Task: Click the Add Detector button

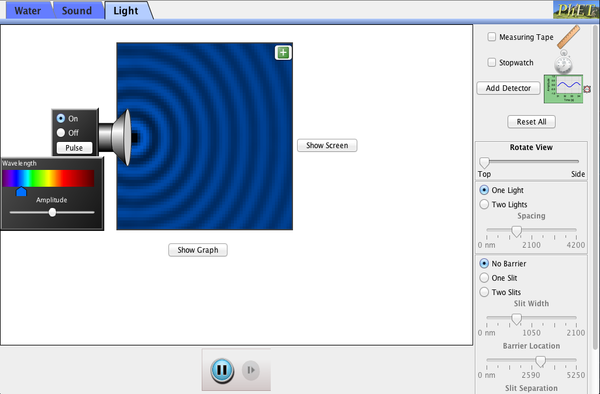Action: point(508,88)
